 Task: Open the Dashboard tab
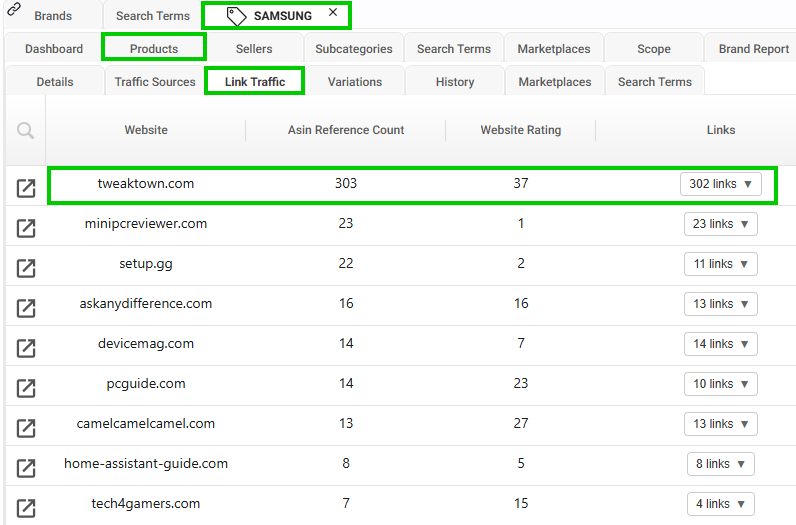click(x=54, y=49)
